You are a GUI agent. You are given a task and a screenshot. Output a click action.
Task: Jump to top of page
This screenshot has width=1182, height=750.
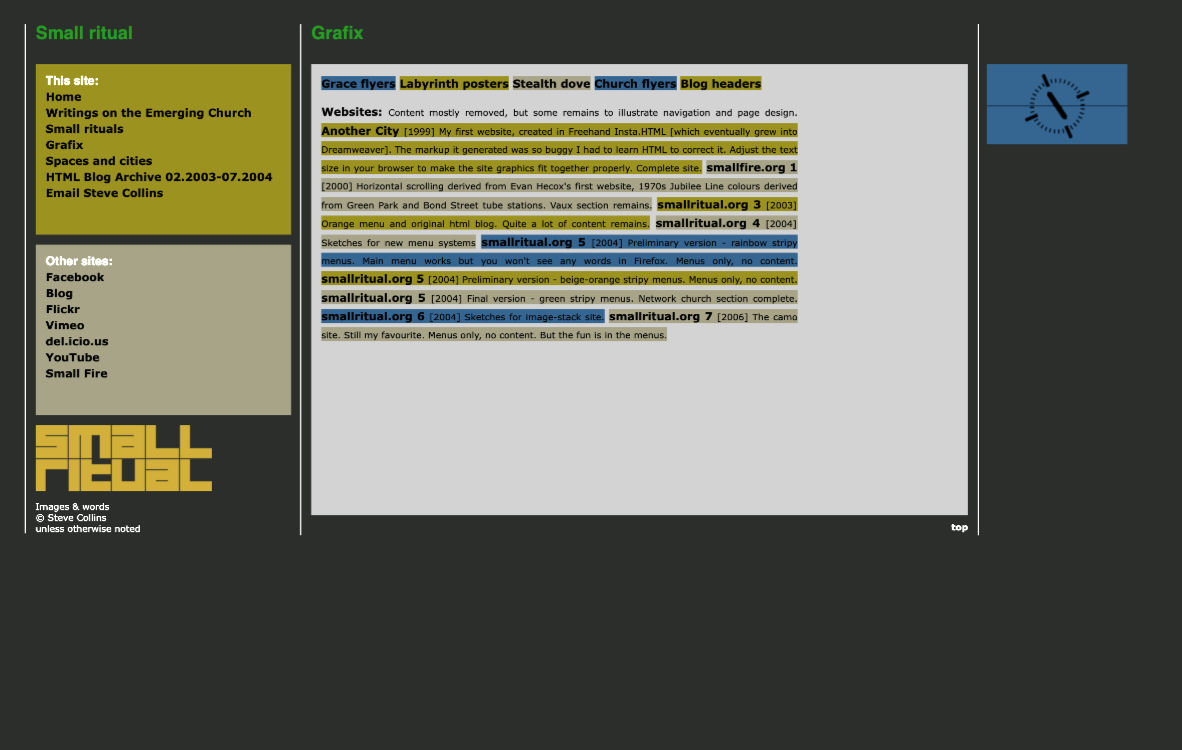(x=959, y=527)
